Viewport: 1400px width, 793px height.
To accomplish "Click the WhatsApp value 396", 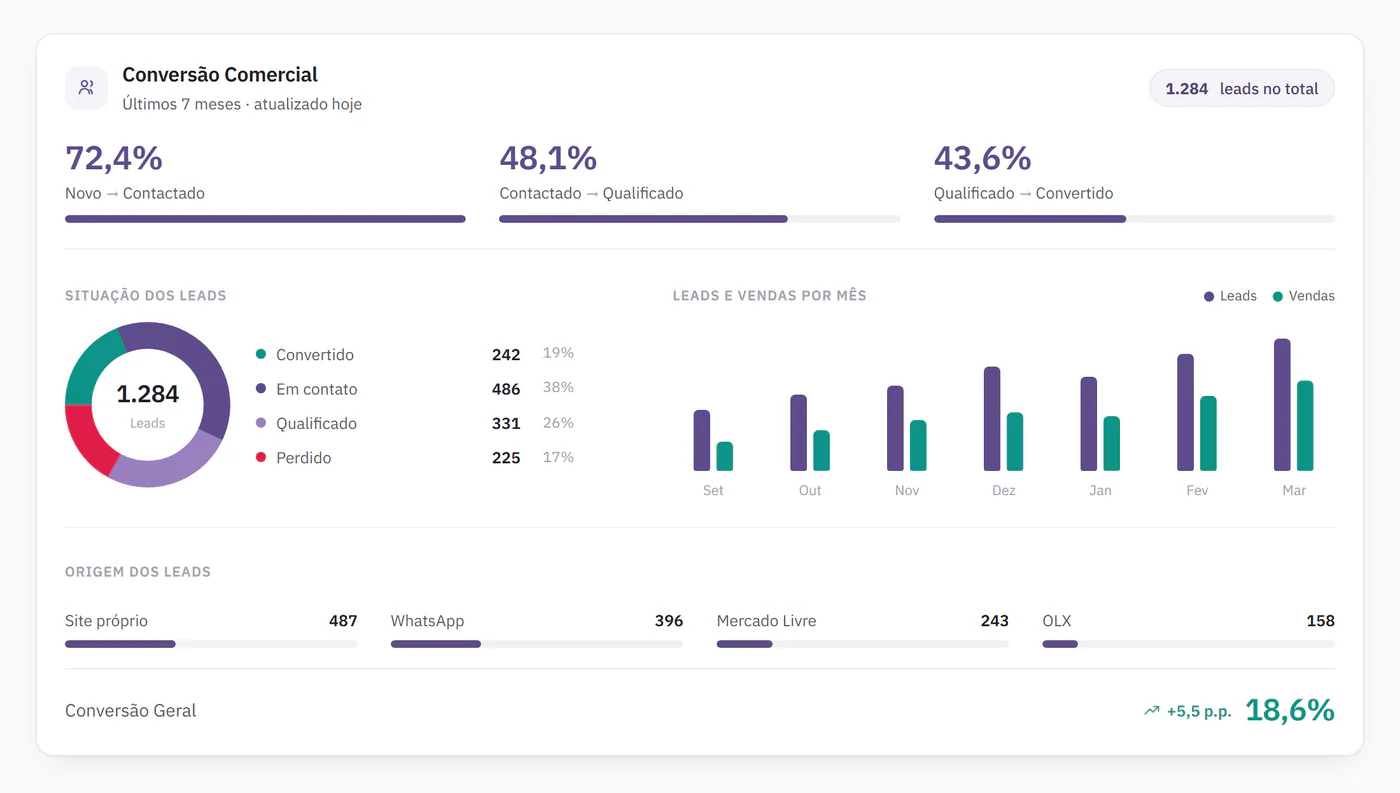I will [669, 621].
